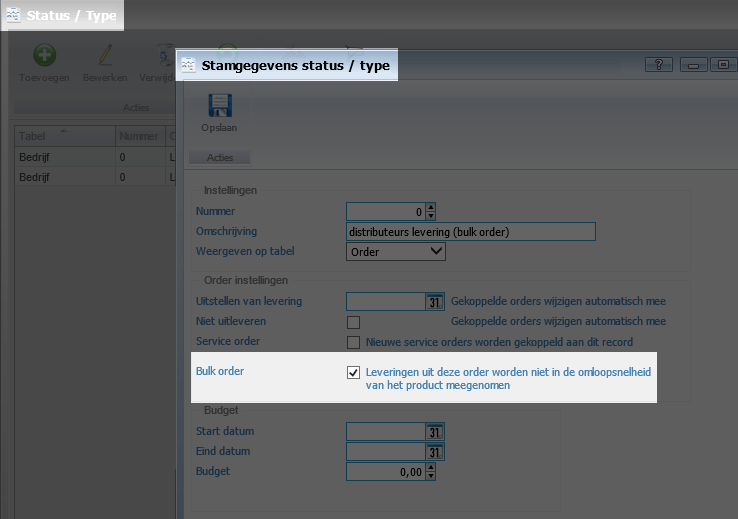Click the Acties tab in the dialog
Image resolution: width=738 pixels, height=519 pixels.
[x=219, y=158]
